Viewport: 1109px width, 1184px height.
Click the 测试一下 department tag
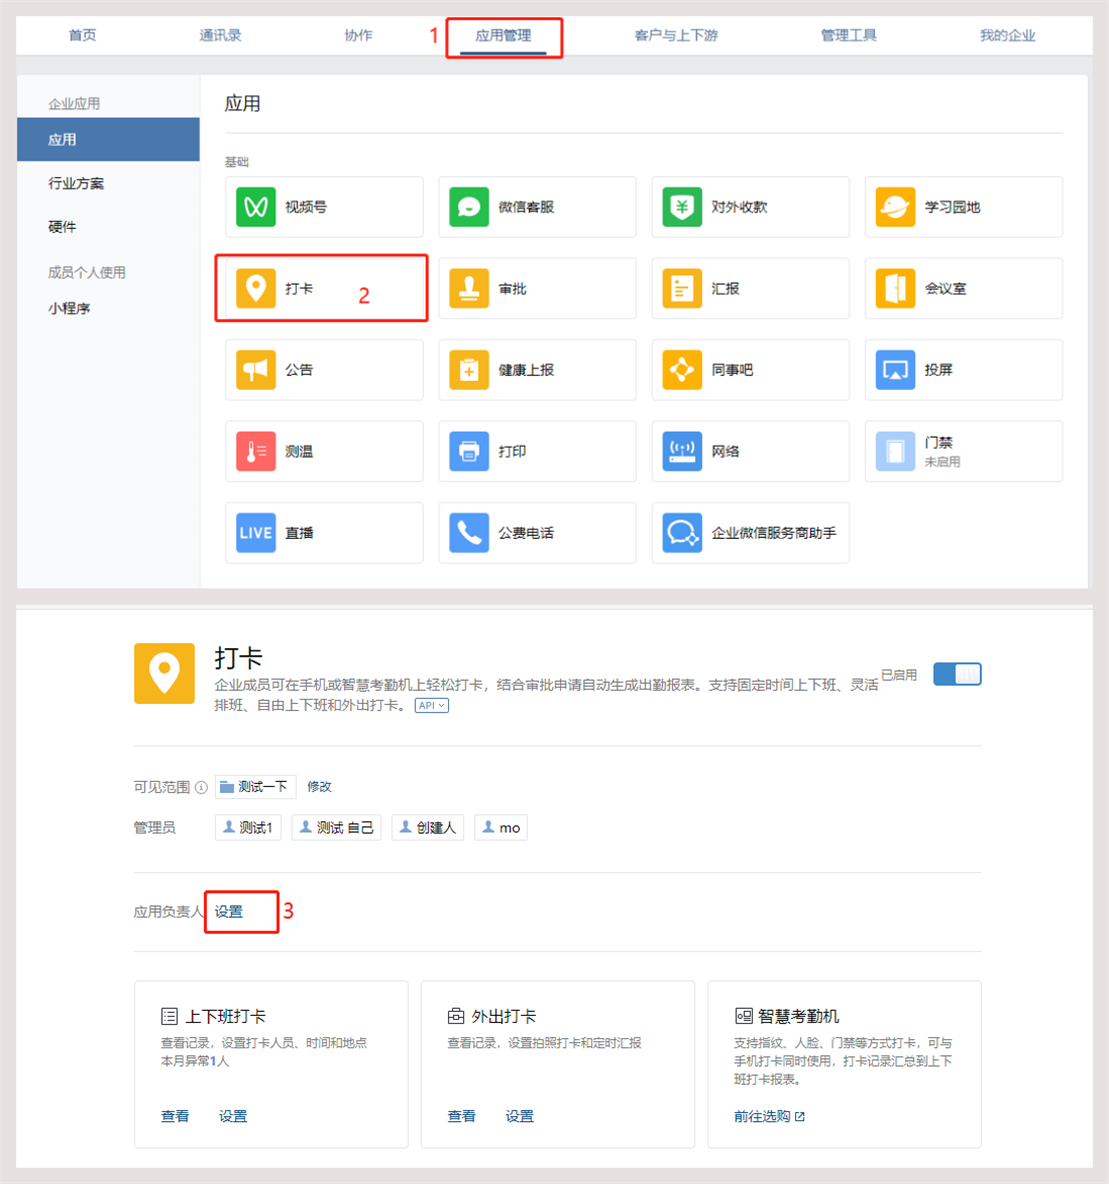coord(255,787)
